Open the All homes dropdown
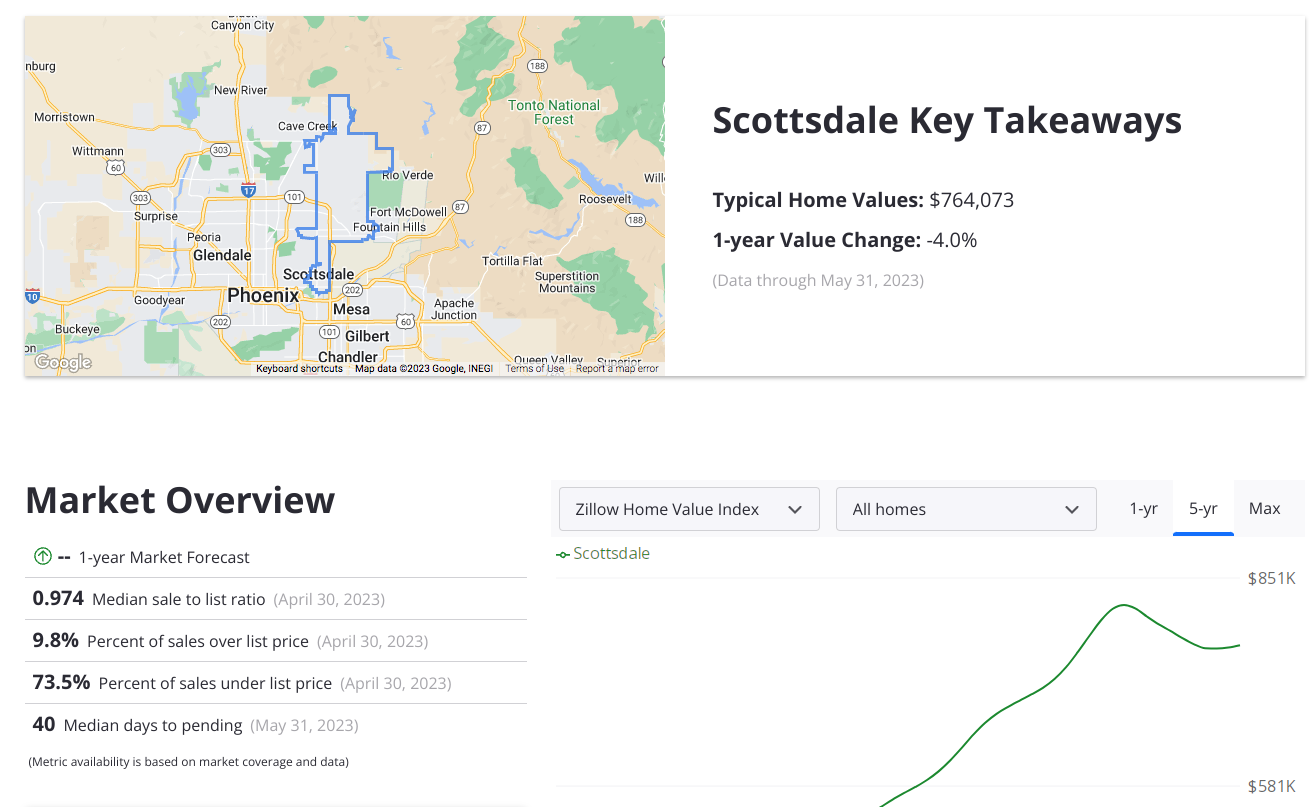 [966, 509]
